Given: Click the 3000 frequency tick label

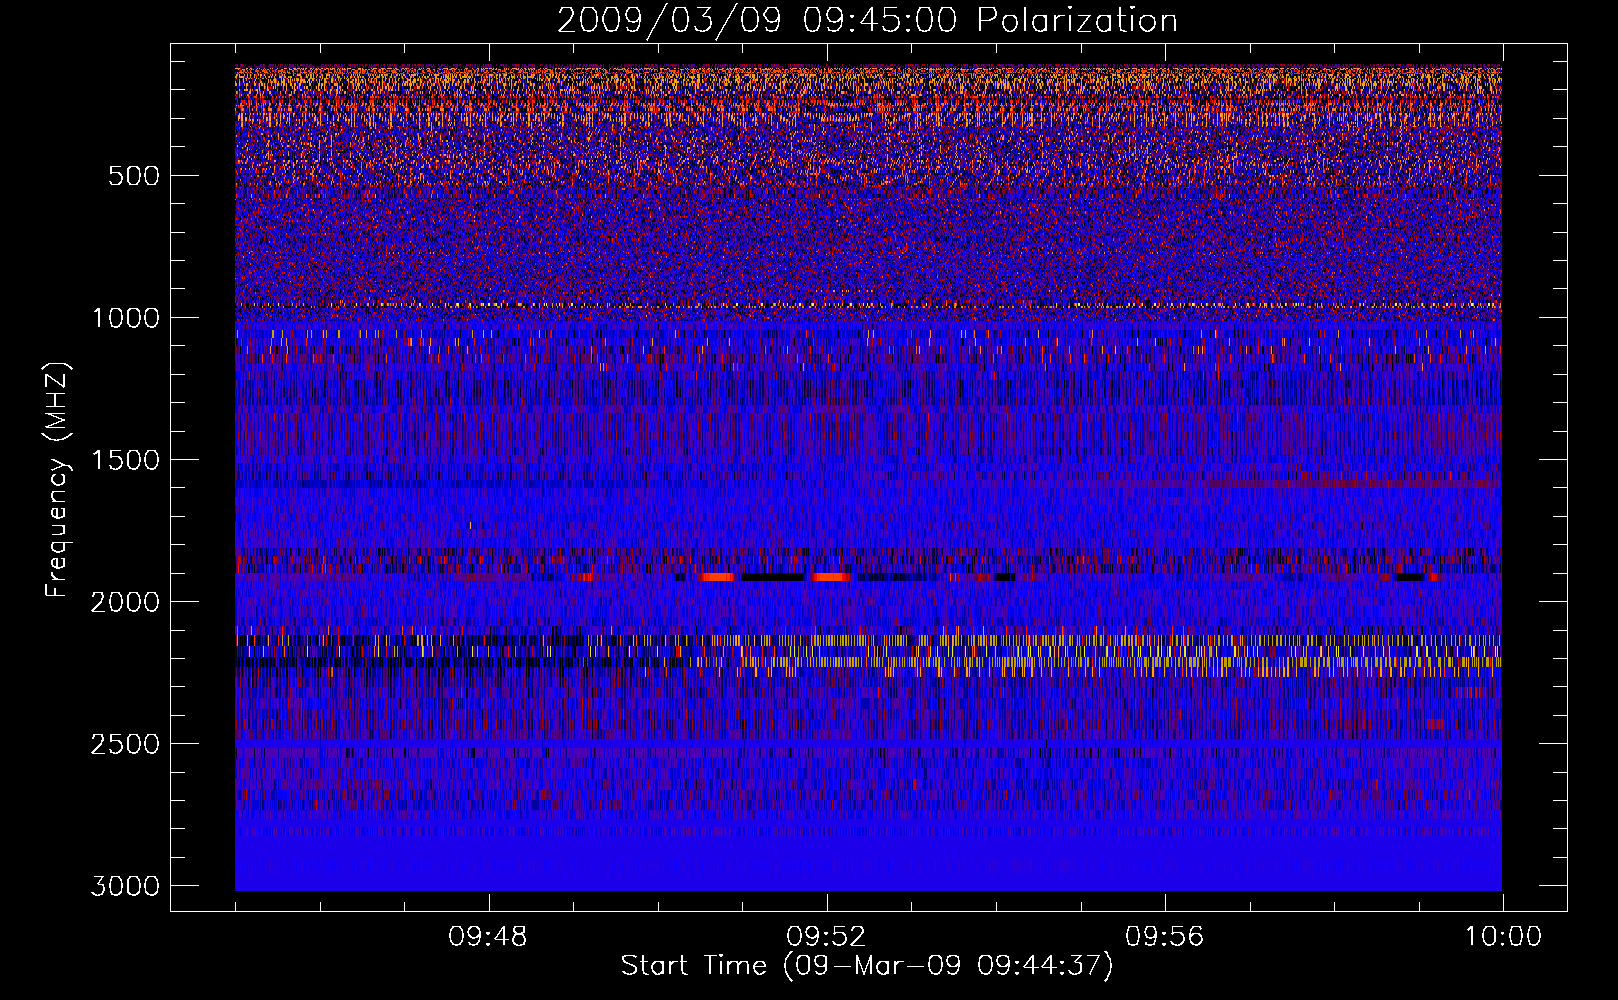Looking at the screenshot, I should (x=125, y=886).
